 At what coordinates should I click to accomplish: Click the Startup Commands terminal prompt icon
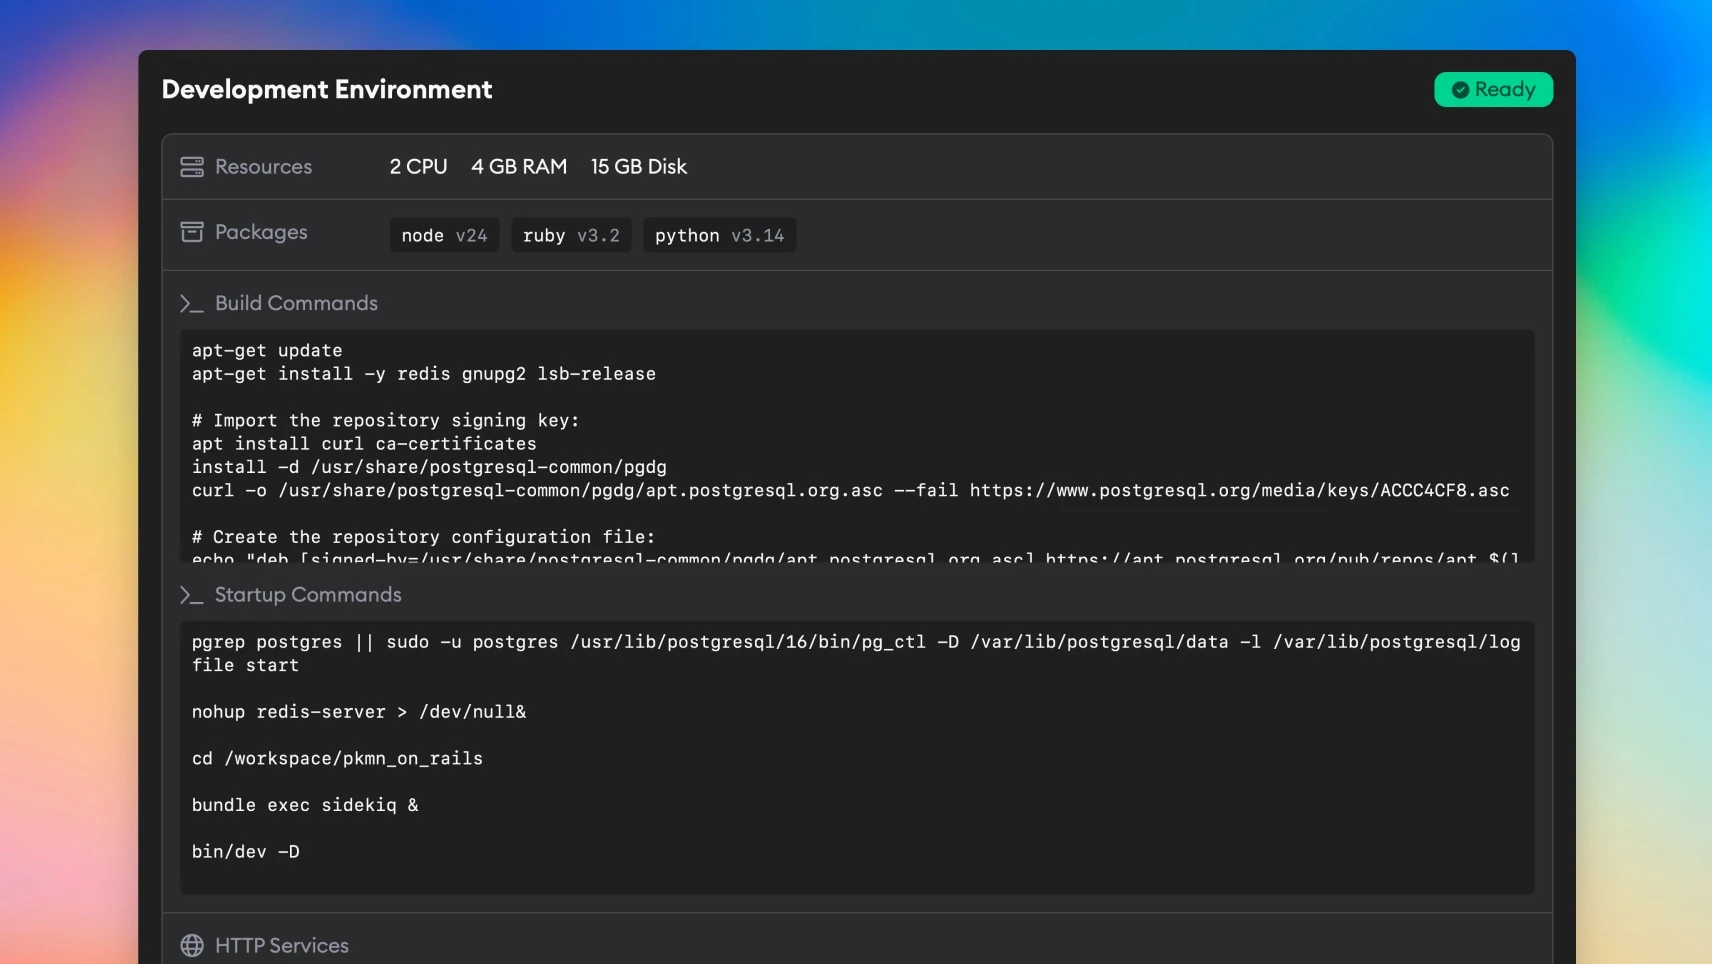click(191, 594)
